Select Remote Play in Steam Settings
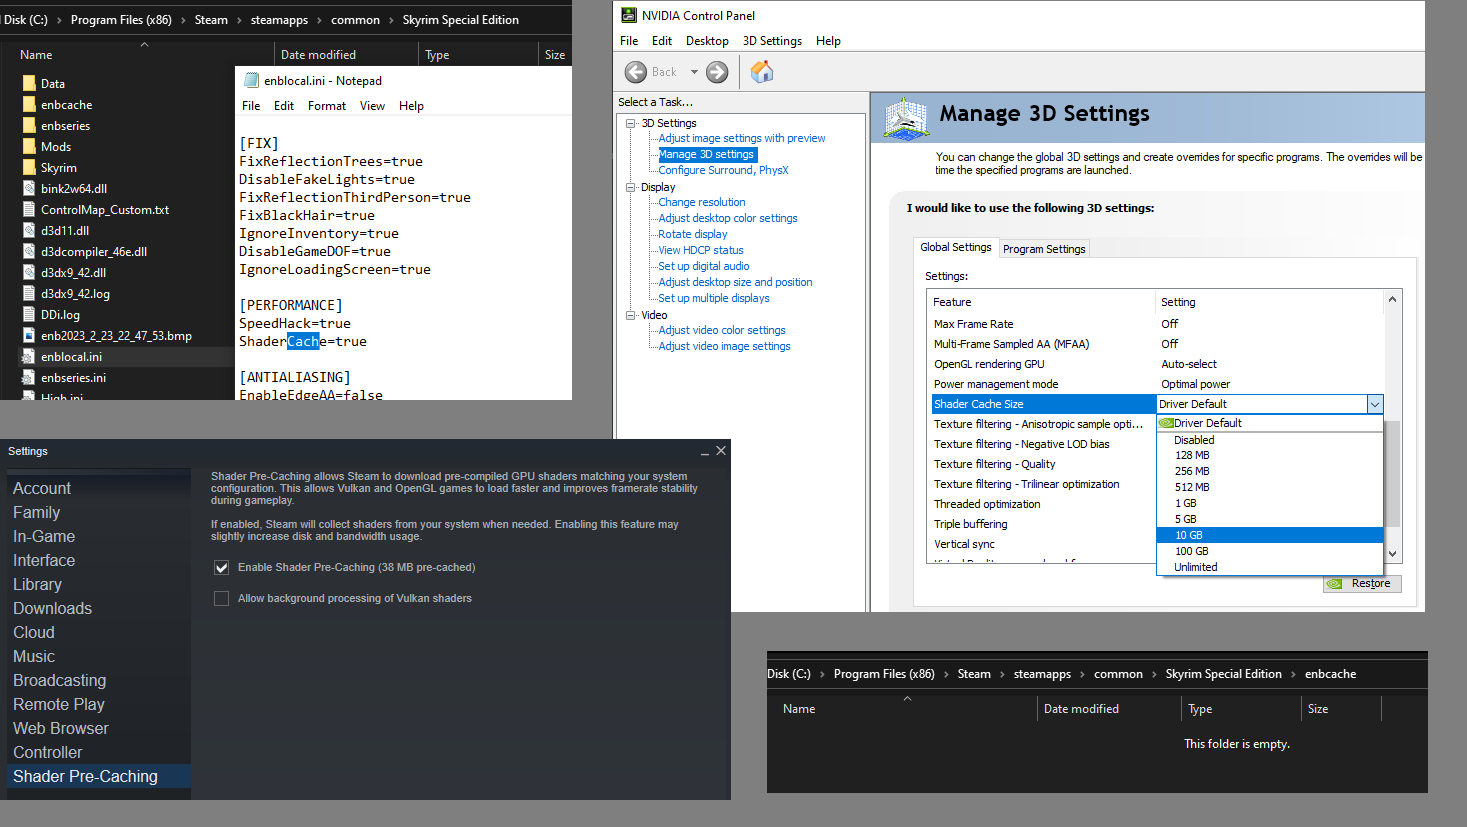 pos(59,704)
